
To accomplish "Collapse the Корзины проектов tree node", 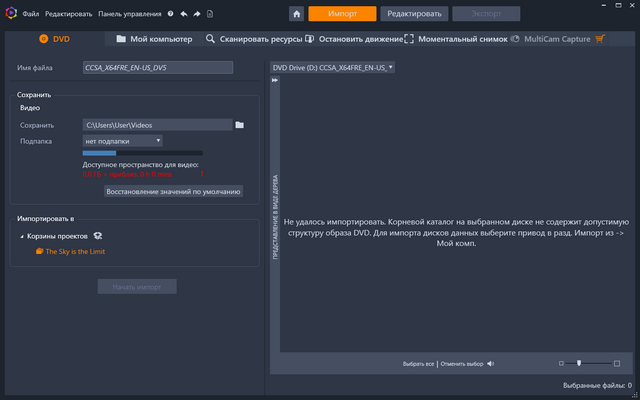I will point(22,236).
